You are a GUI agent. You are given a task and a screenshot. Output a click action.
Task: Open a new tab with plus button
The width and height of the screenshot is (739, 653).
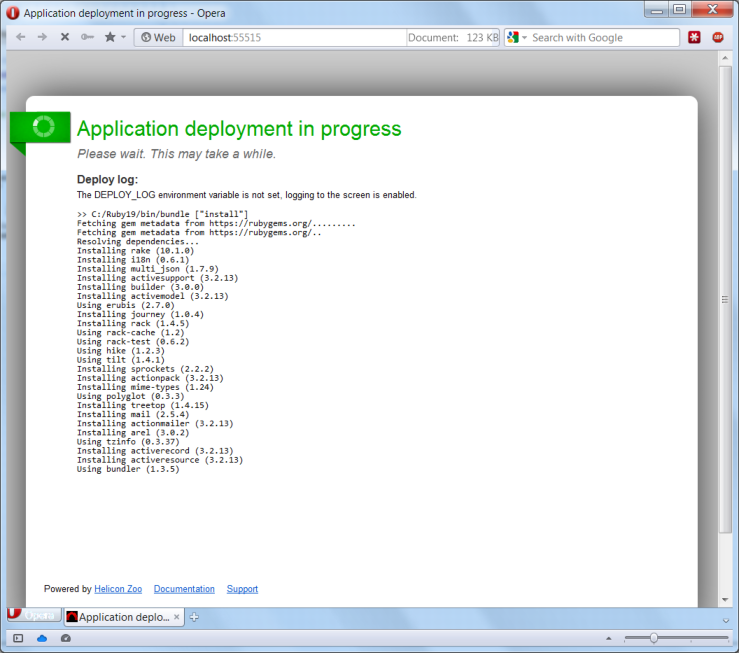pos(194,617)
